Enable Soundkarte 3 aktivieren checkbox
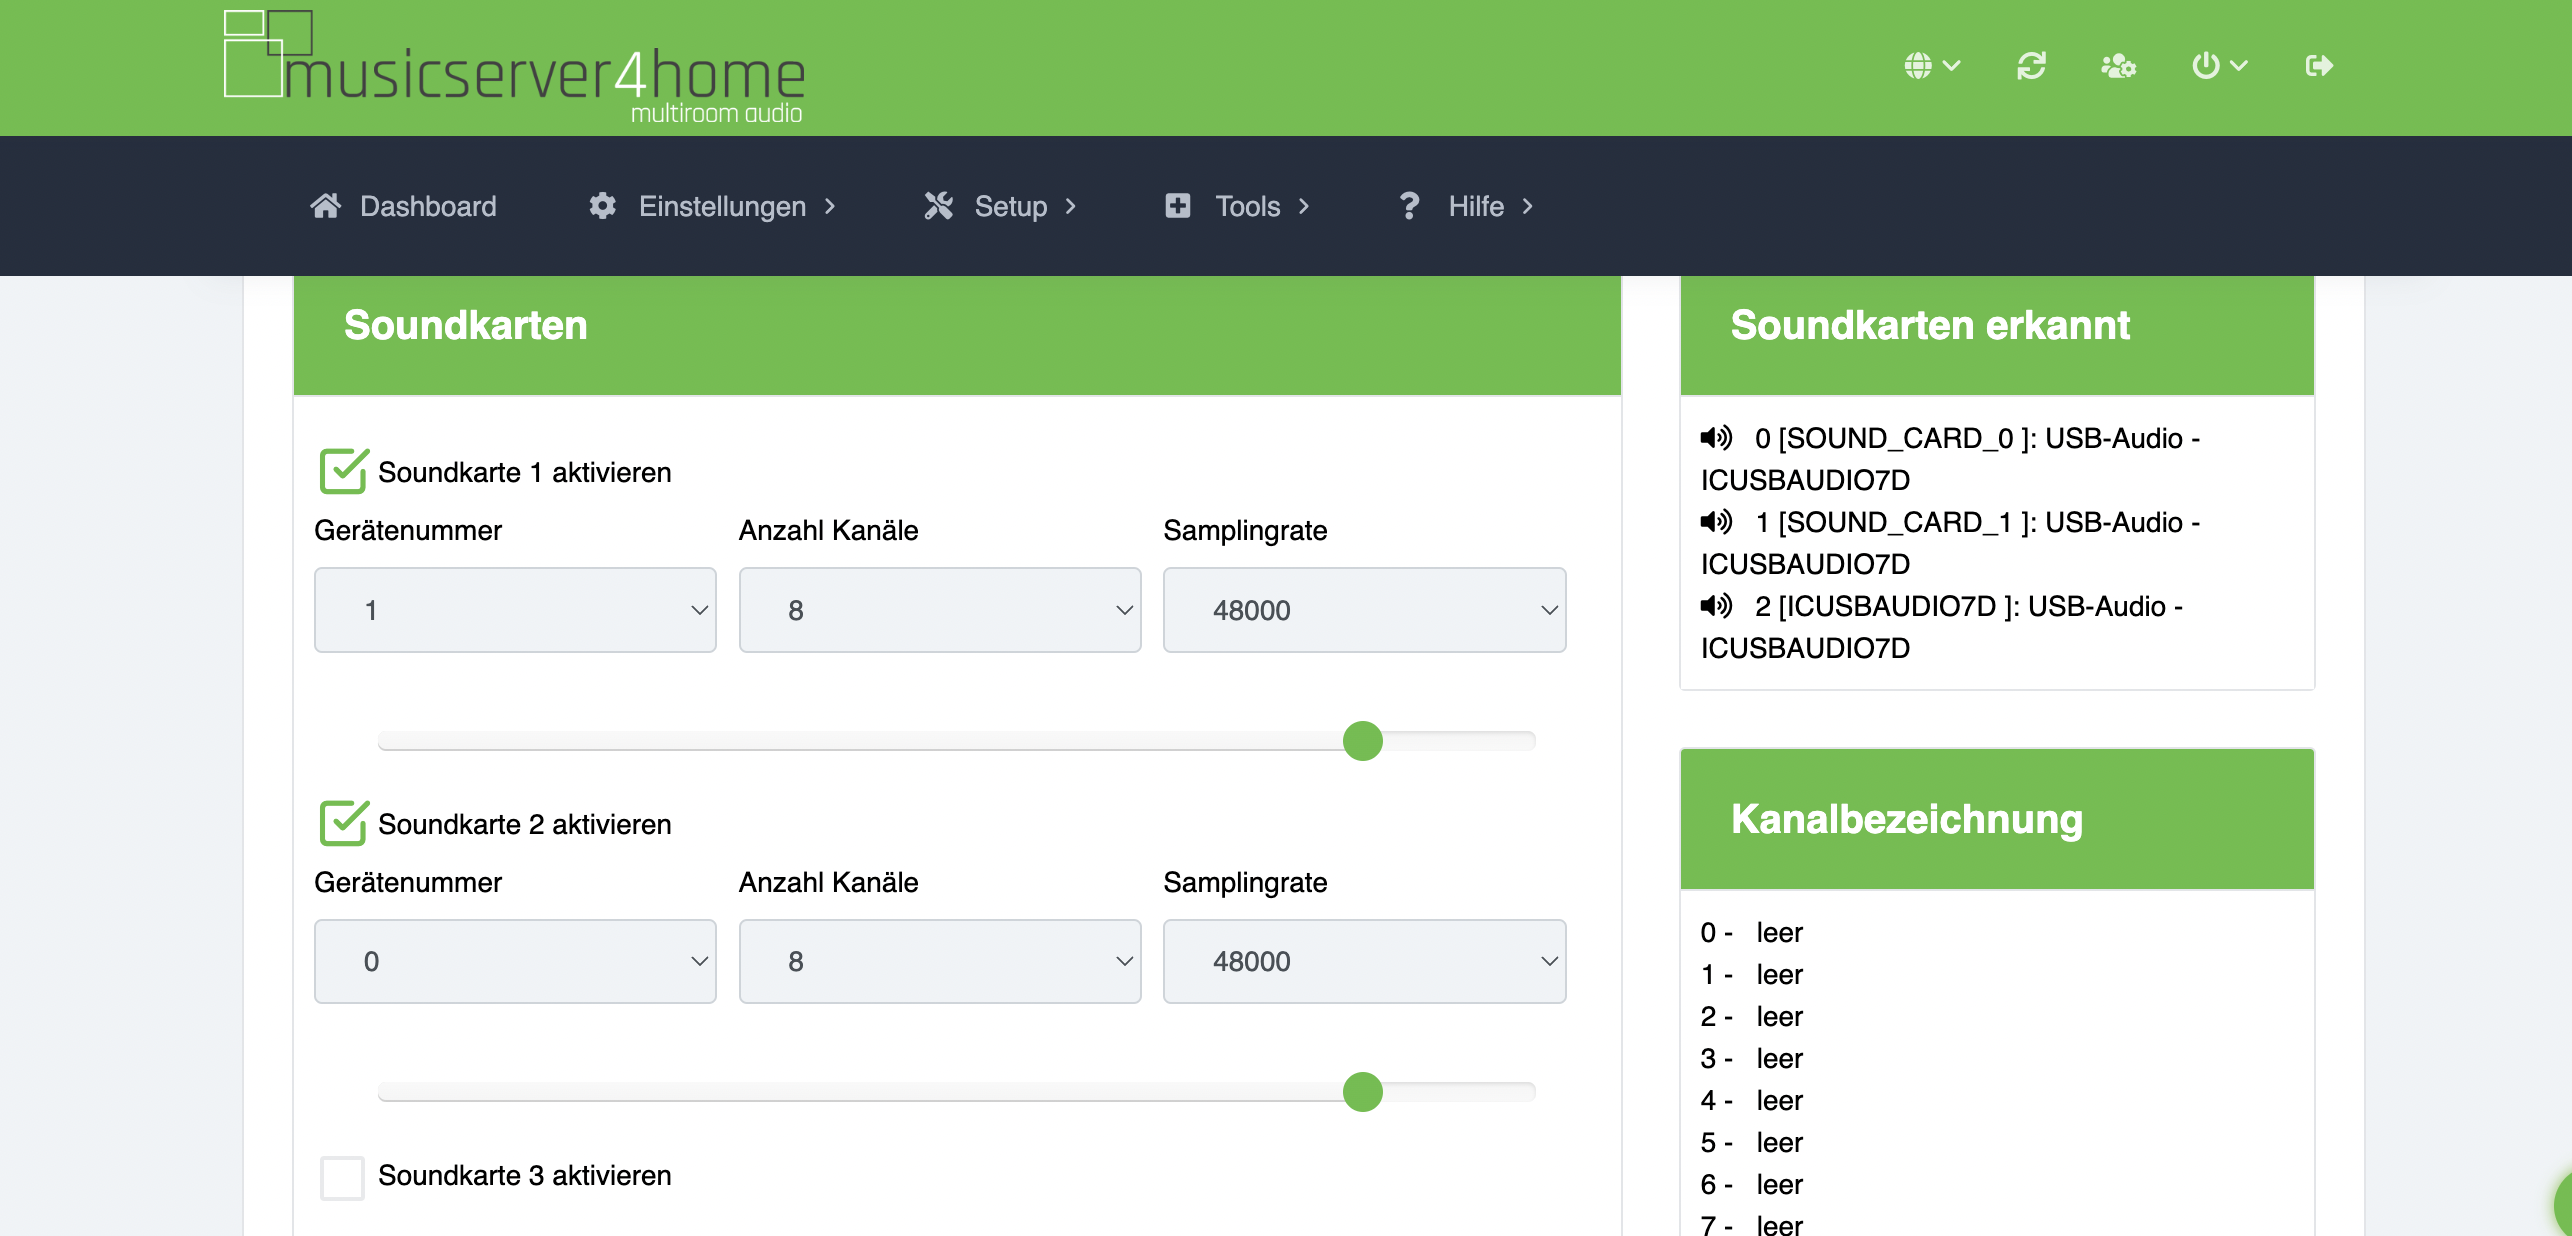This screenshot has height=1236, width=2572. (342, 1177)
